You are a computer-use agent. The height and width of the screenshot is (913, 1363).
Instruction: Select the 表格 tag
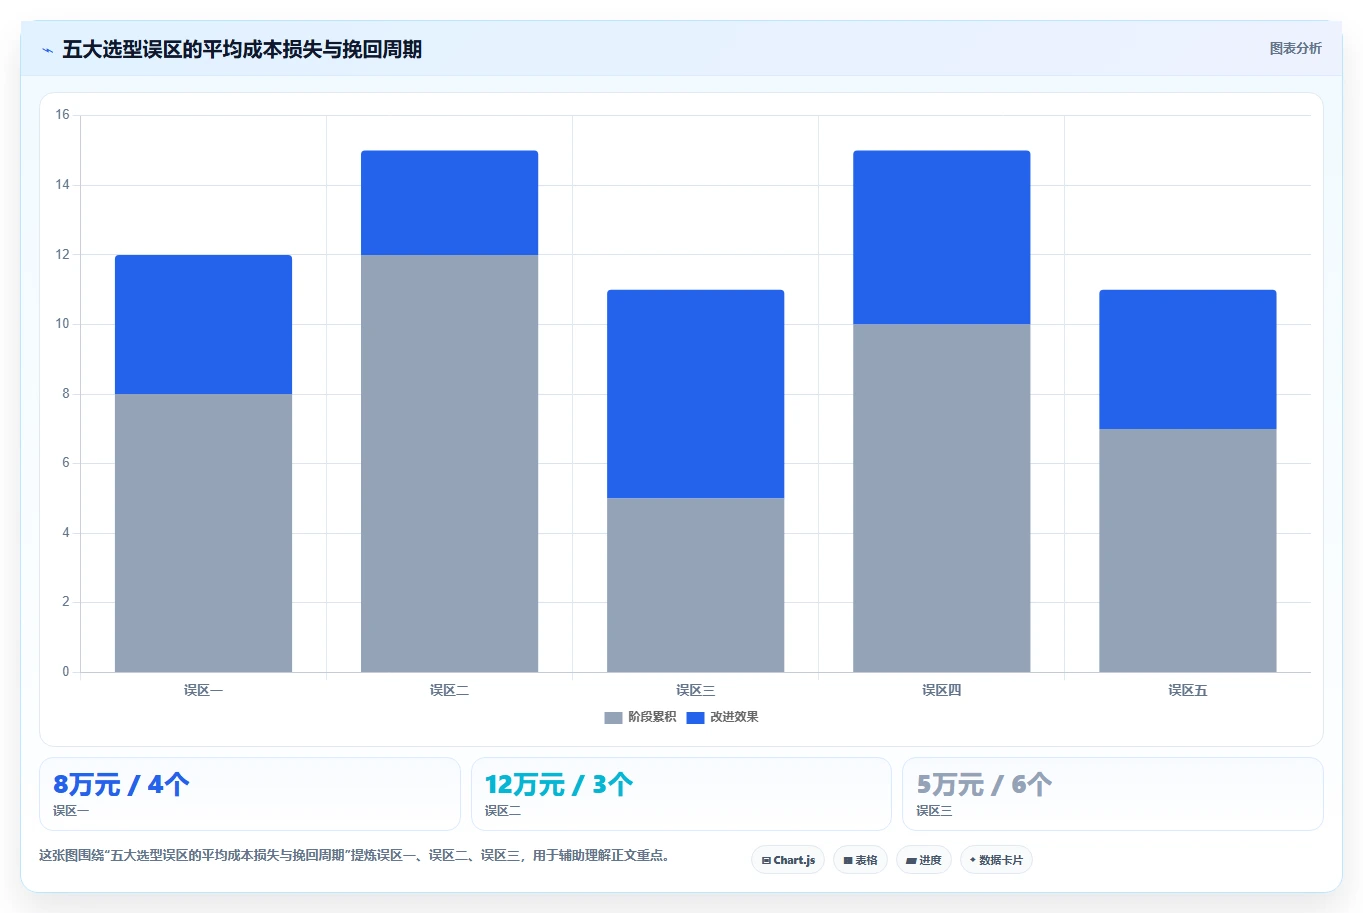coord(860,860)
